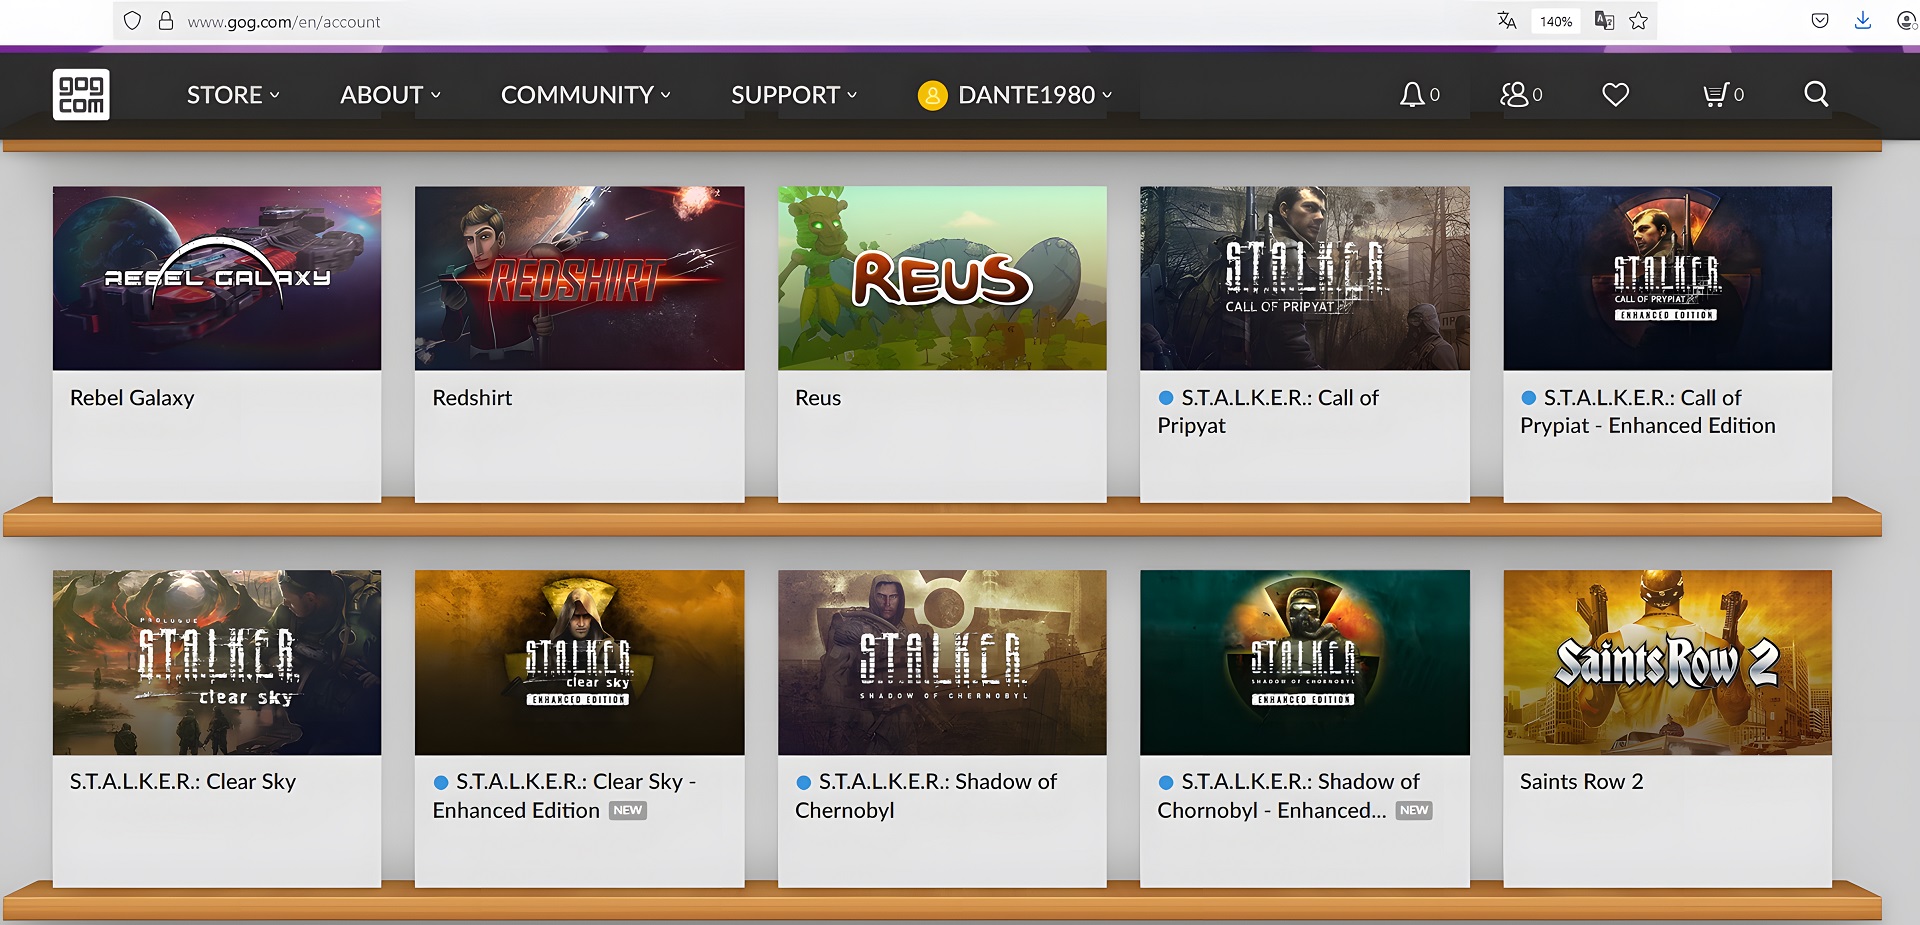Bookmark this page with the star
Viewport: 1920px width, 925px height.
coord(1638,21)
